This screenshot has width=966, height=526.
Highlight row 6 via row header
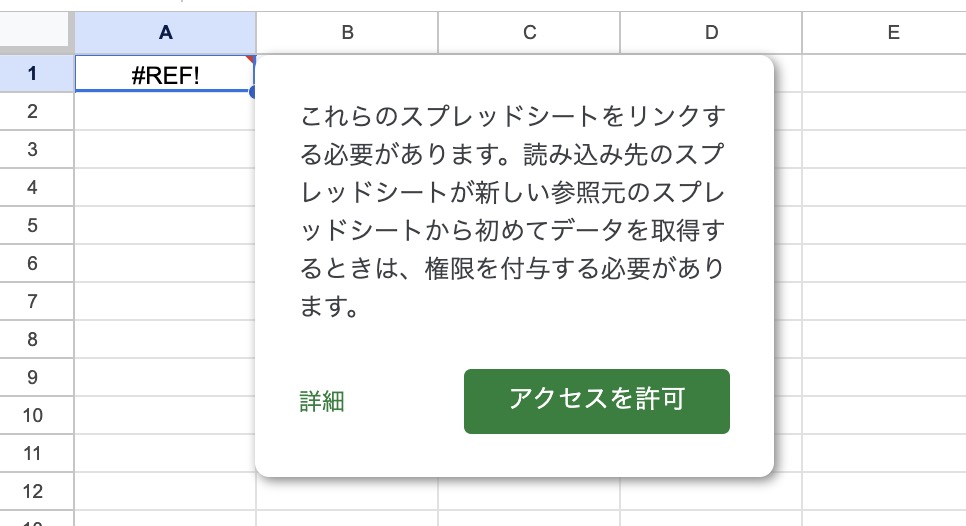pyautogui.click(x=32, y=263)
